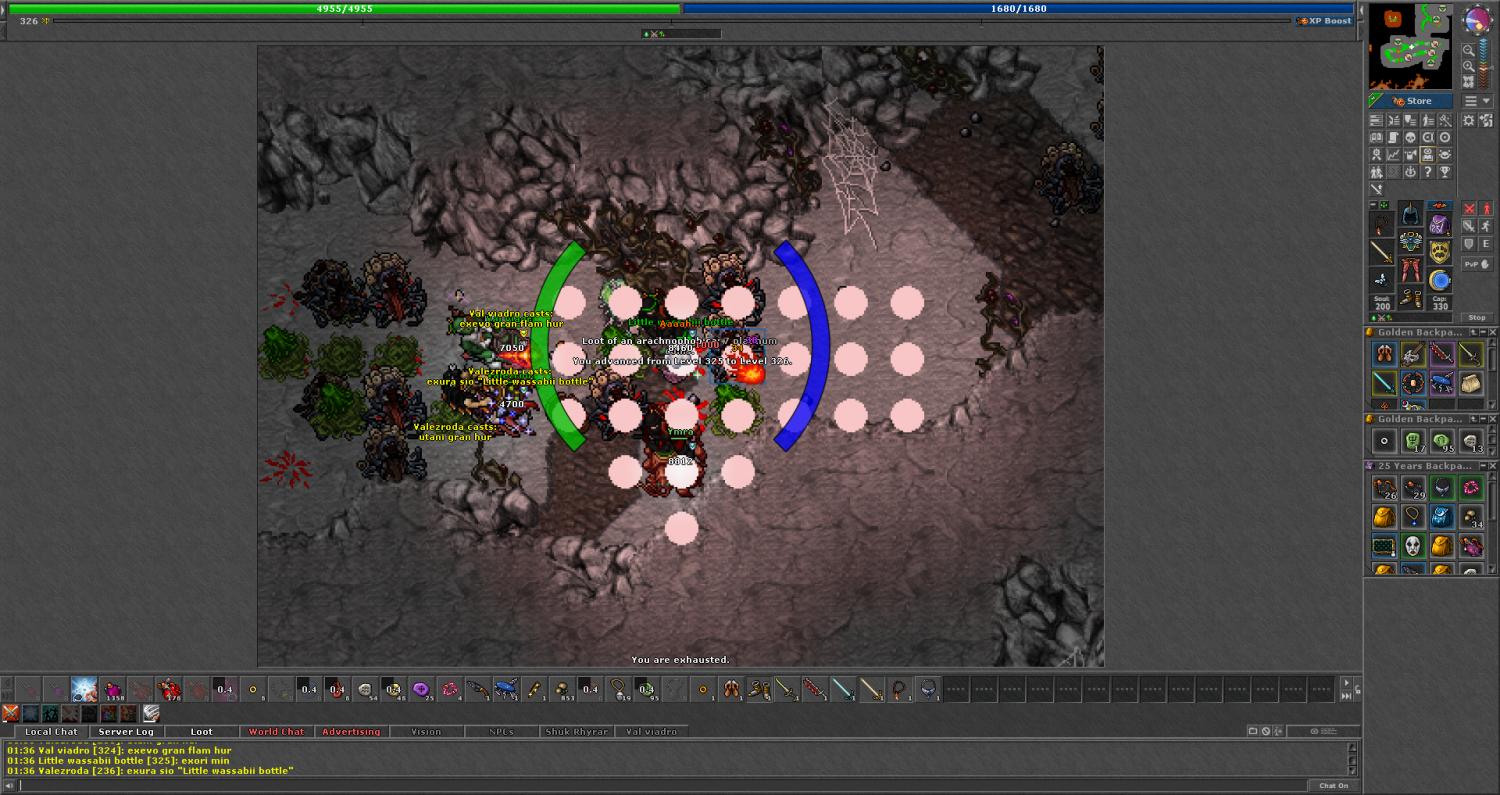Screen dimensions: 1500x795
Task: Open the World Chat tab
Action: [276, 732]
